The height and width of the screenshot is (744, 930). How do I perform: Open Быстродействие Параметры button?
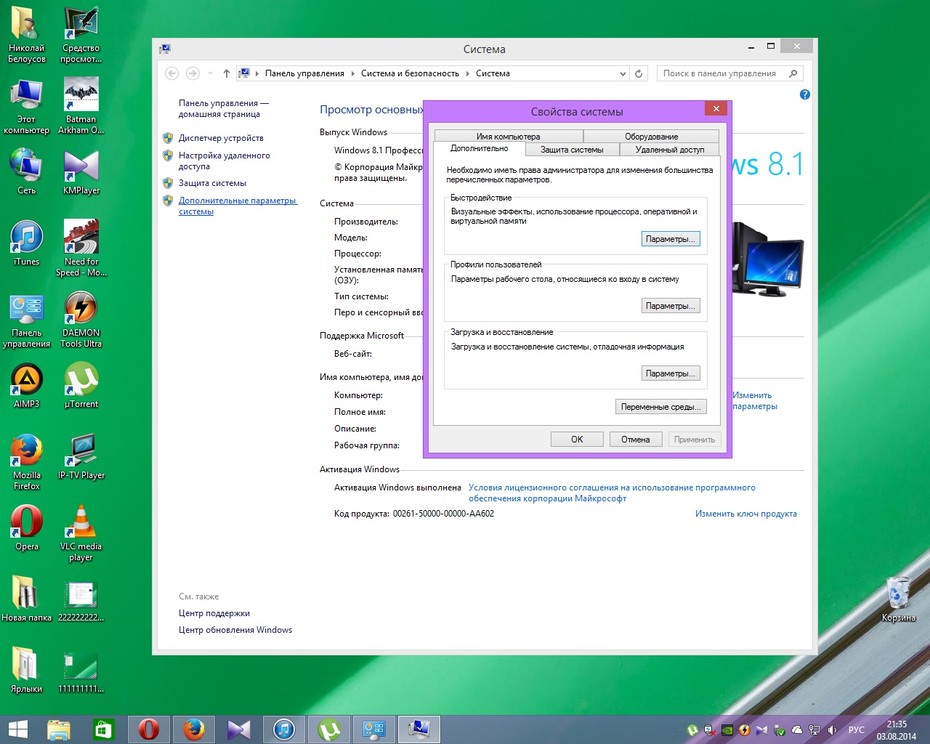pyautogui.click(x=670, y=239)
